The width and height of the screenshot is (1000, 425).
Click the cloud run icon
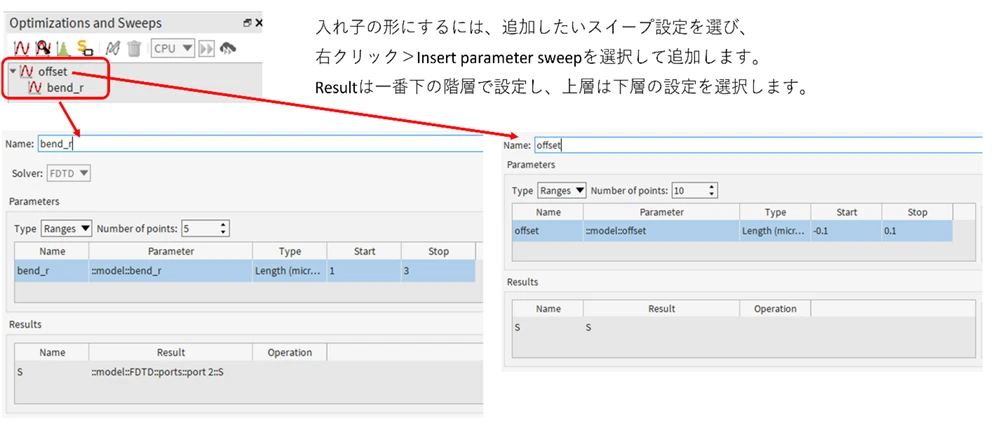(228, 48)
